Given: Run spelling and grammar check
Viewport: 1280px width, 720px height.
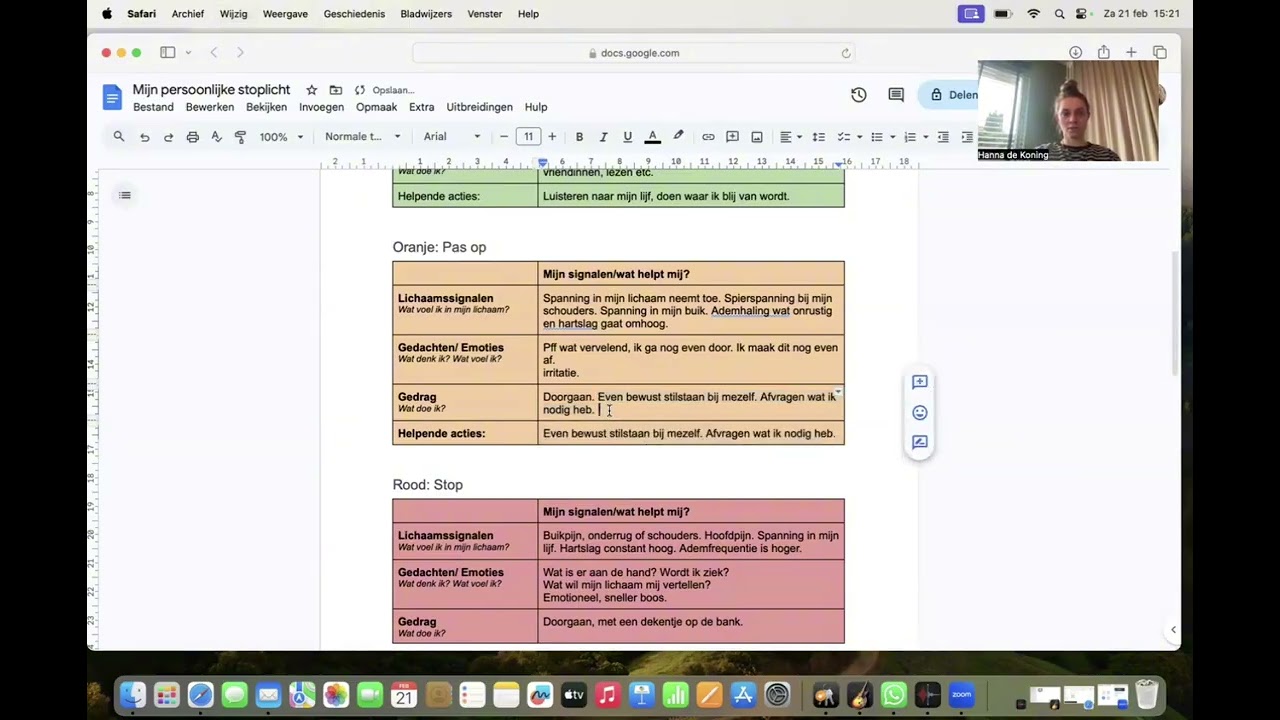Looking at the screenshot, I should [x=216, y=137].
